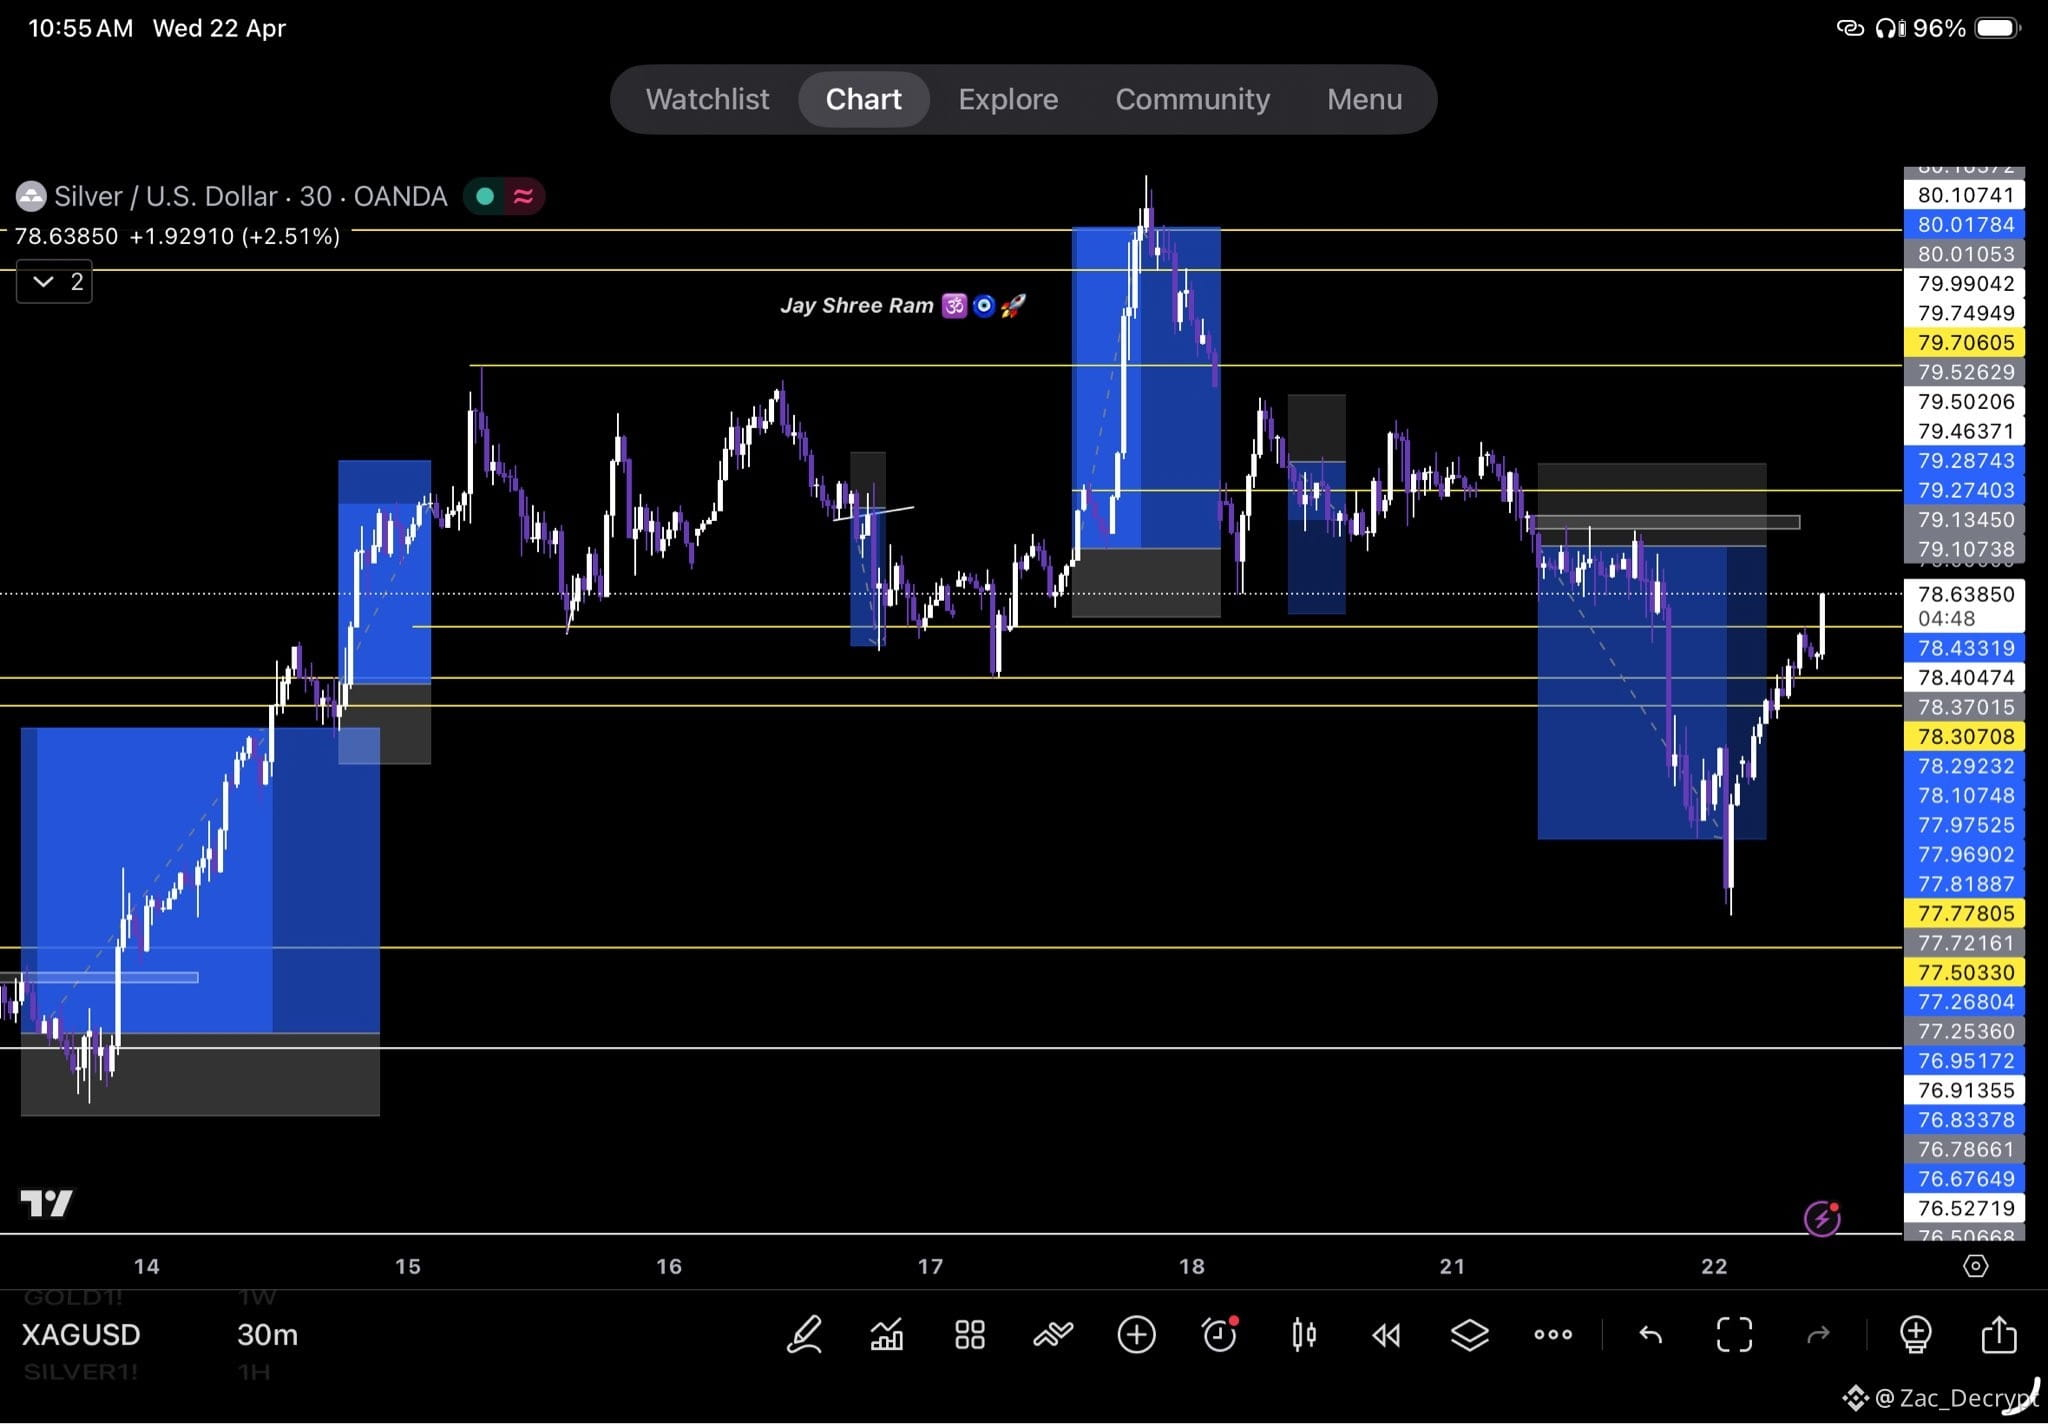Toggle fullscreen mode icon

1734,1334
